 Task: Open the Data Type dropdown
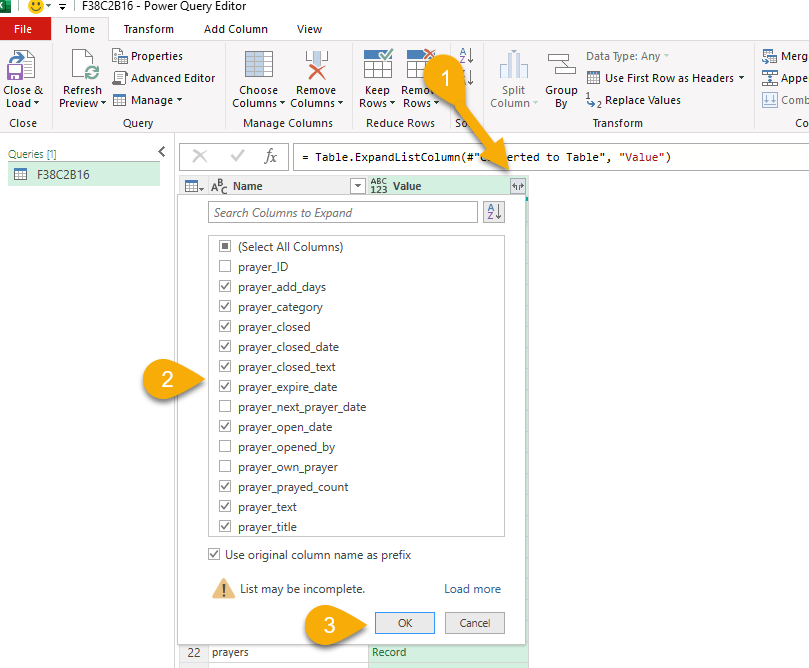667,56
